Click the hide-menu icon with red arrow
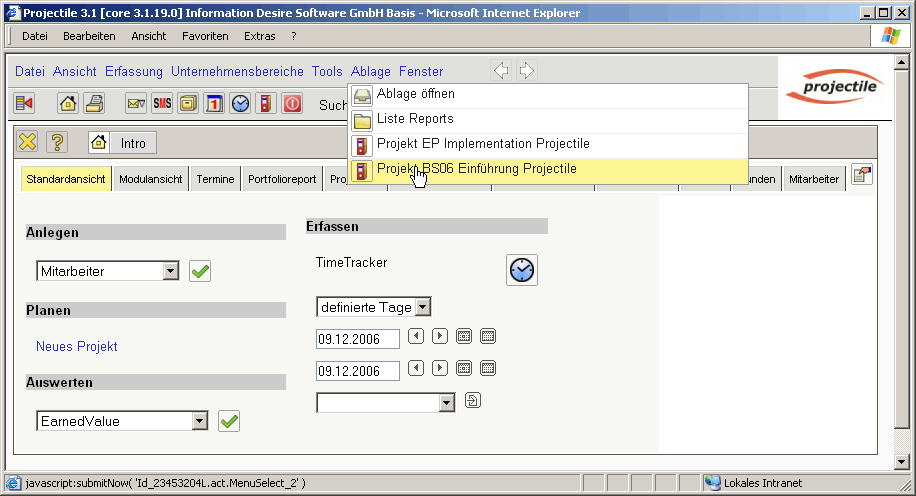916x496 pixels. (25, 103)
